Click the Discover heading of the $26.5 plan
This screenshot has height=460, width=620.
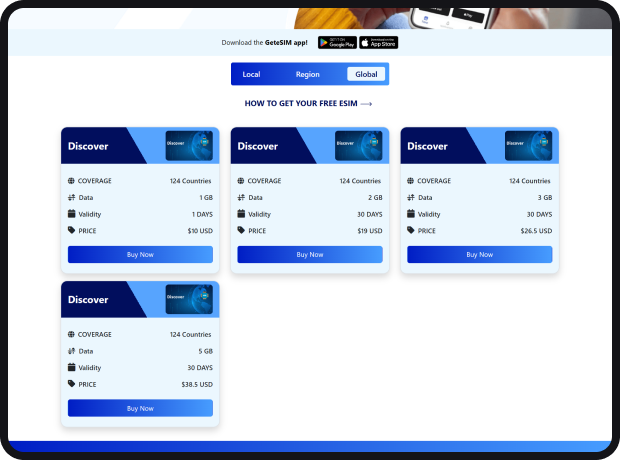(427, 146)
